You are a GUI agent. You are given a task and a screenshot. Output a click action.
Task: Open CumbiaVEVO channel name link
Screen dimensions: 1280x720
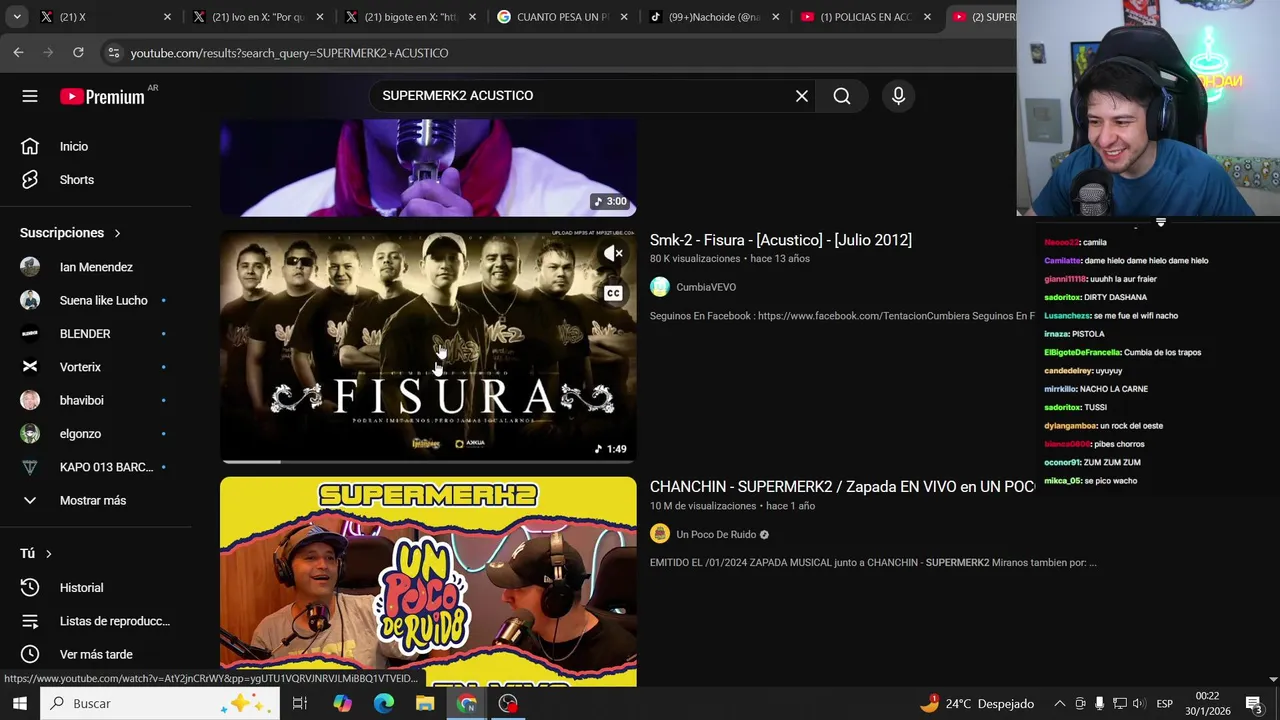(x=706, y=287)
